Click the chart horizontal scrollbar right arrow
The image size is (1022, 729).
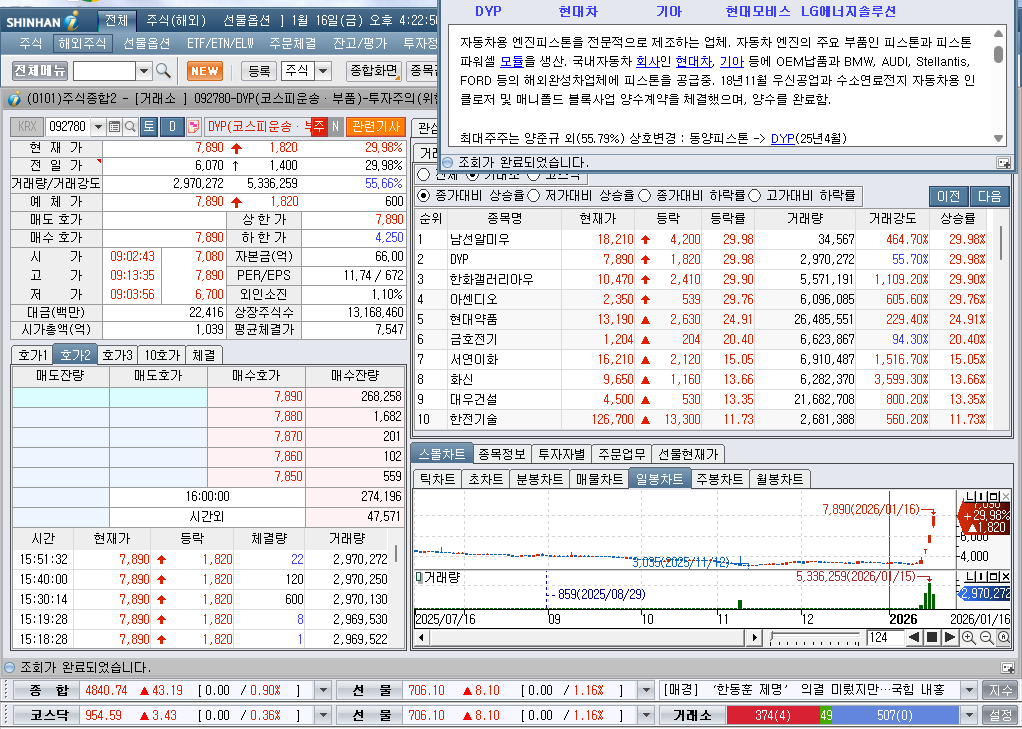[755, 638]
